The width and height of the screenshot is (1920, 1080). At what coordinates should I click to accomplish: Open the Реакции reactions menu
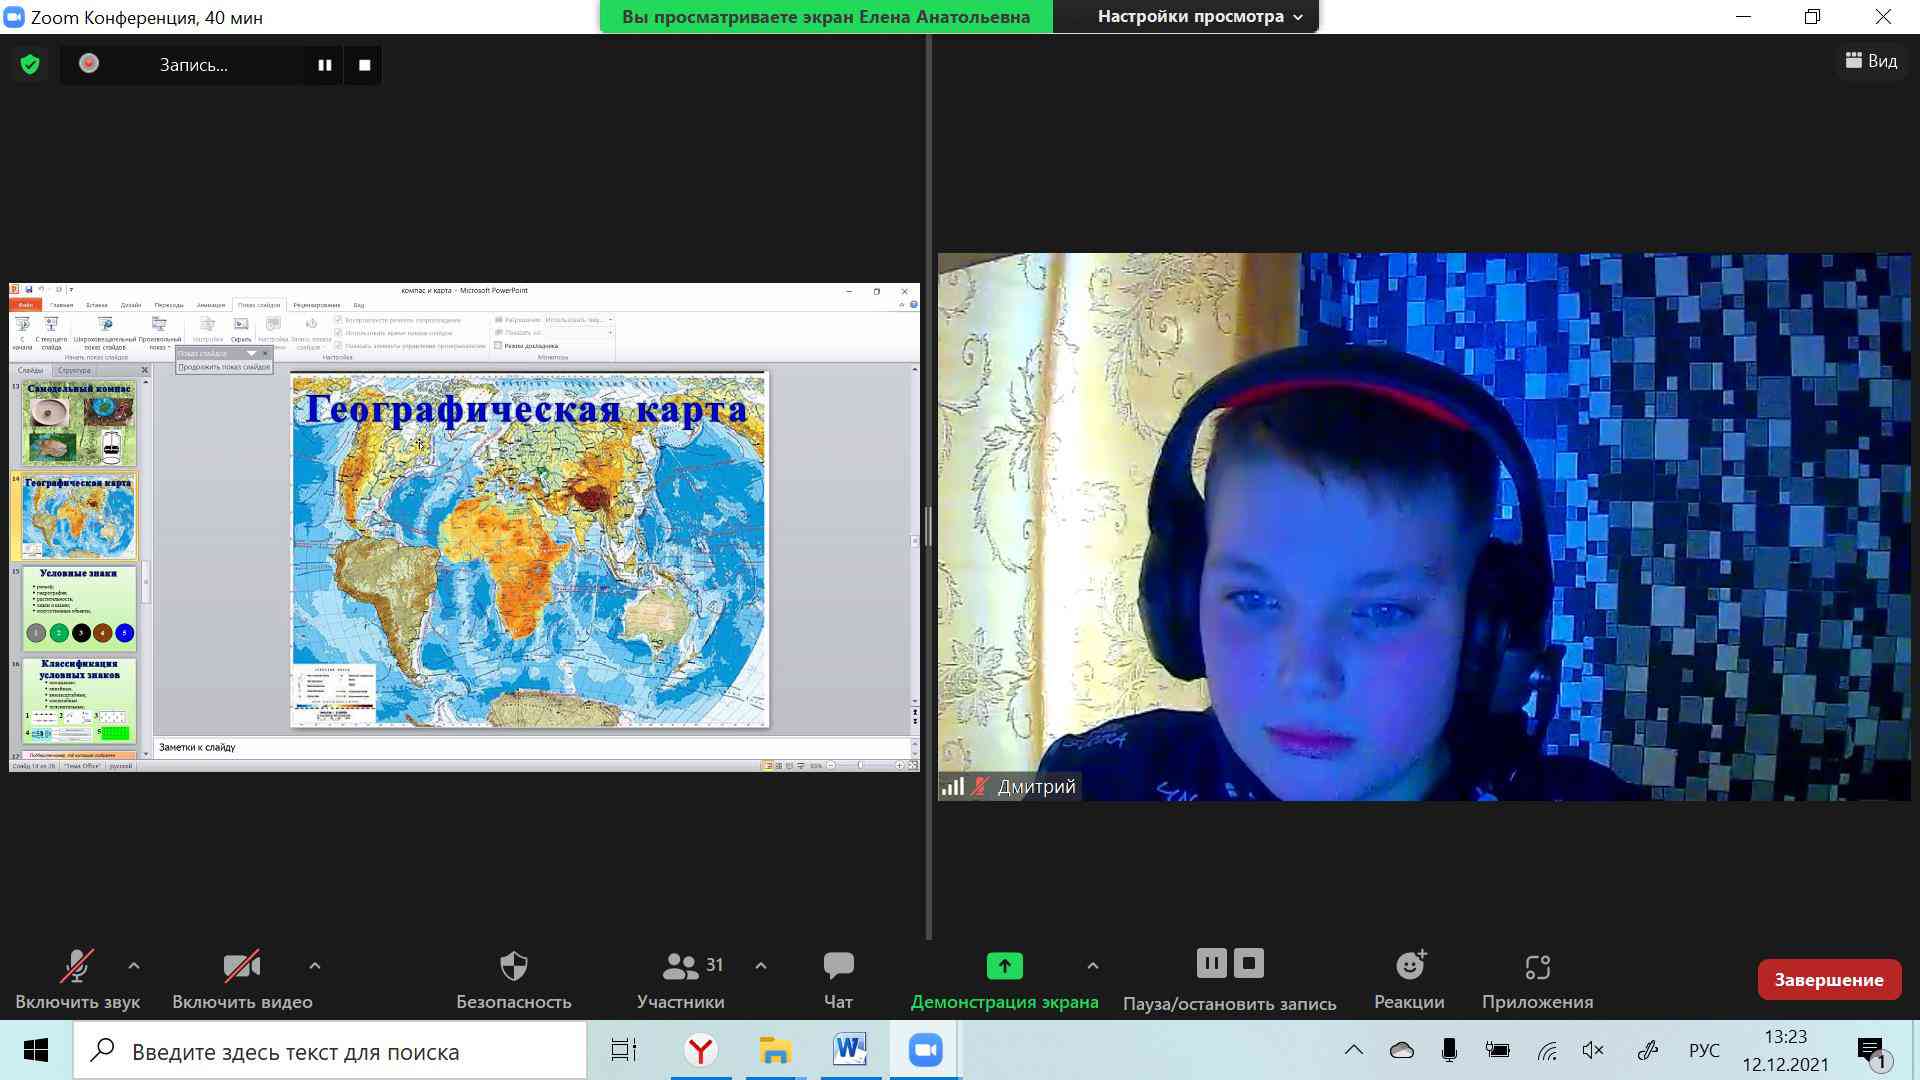(1409, 980)
